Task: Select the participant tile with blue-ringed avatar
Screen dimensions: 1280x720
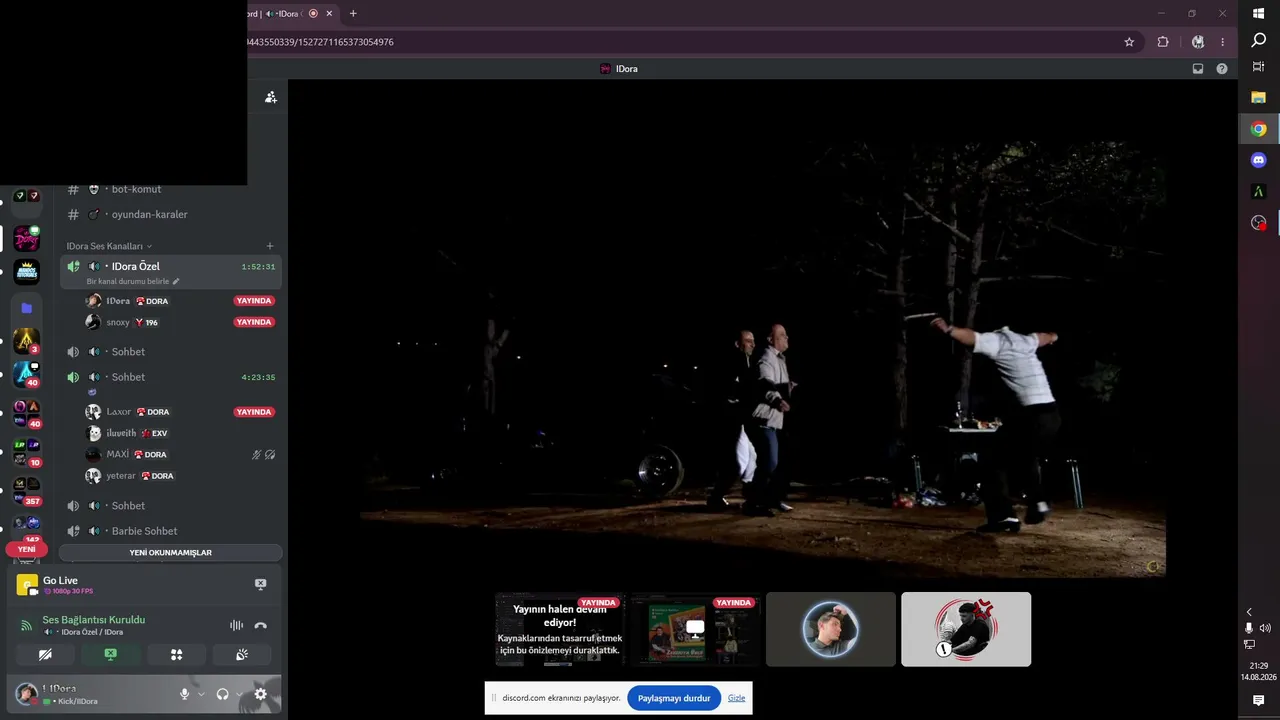Action: pos(830,629)
